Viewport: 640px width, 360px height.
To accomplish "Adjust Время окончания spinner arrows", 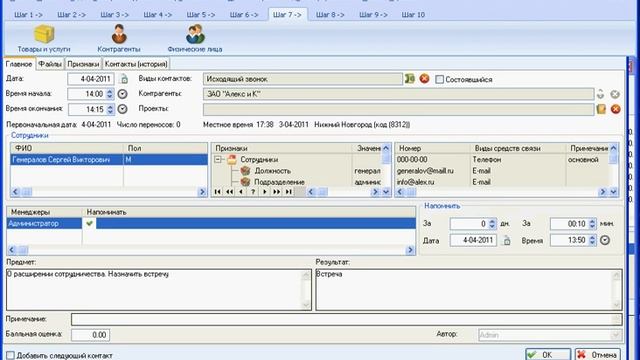I will tap(109, 109).
